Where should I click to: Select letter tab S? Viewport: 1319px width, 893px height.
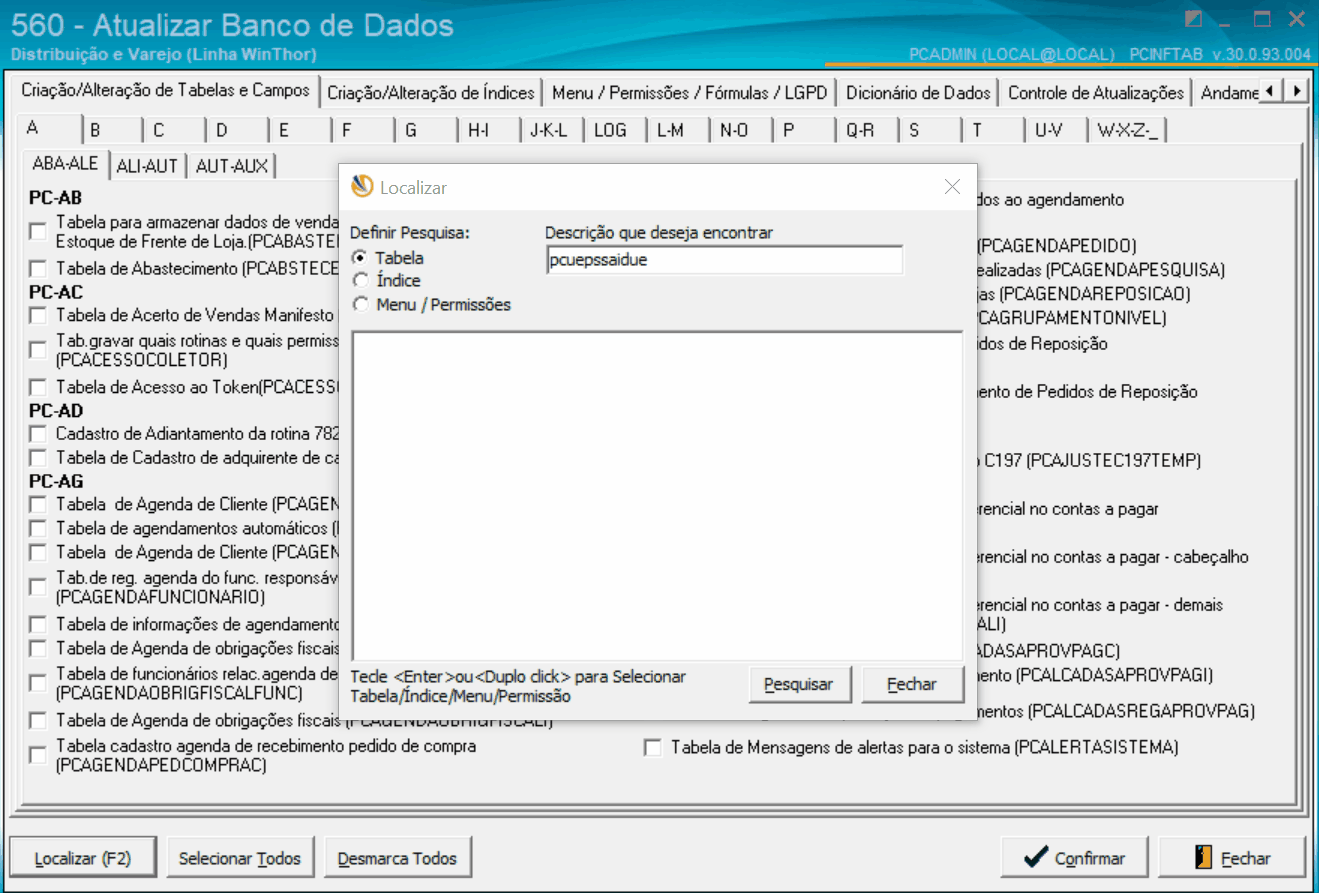(x=930, y=130)
